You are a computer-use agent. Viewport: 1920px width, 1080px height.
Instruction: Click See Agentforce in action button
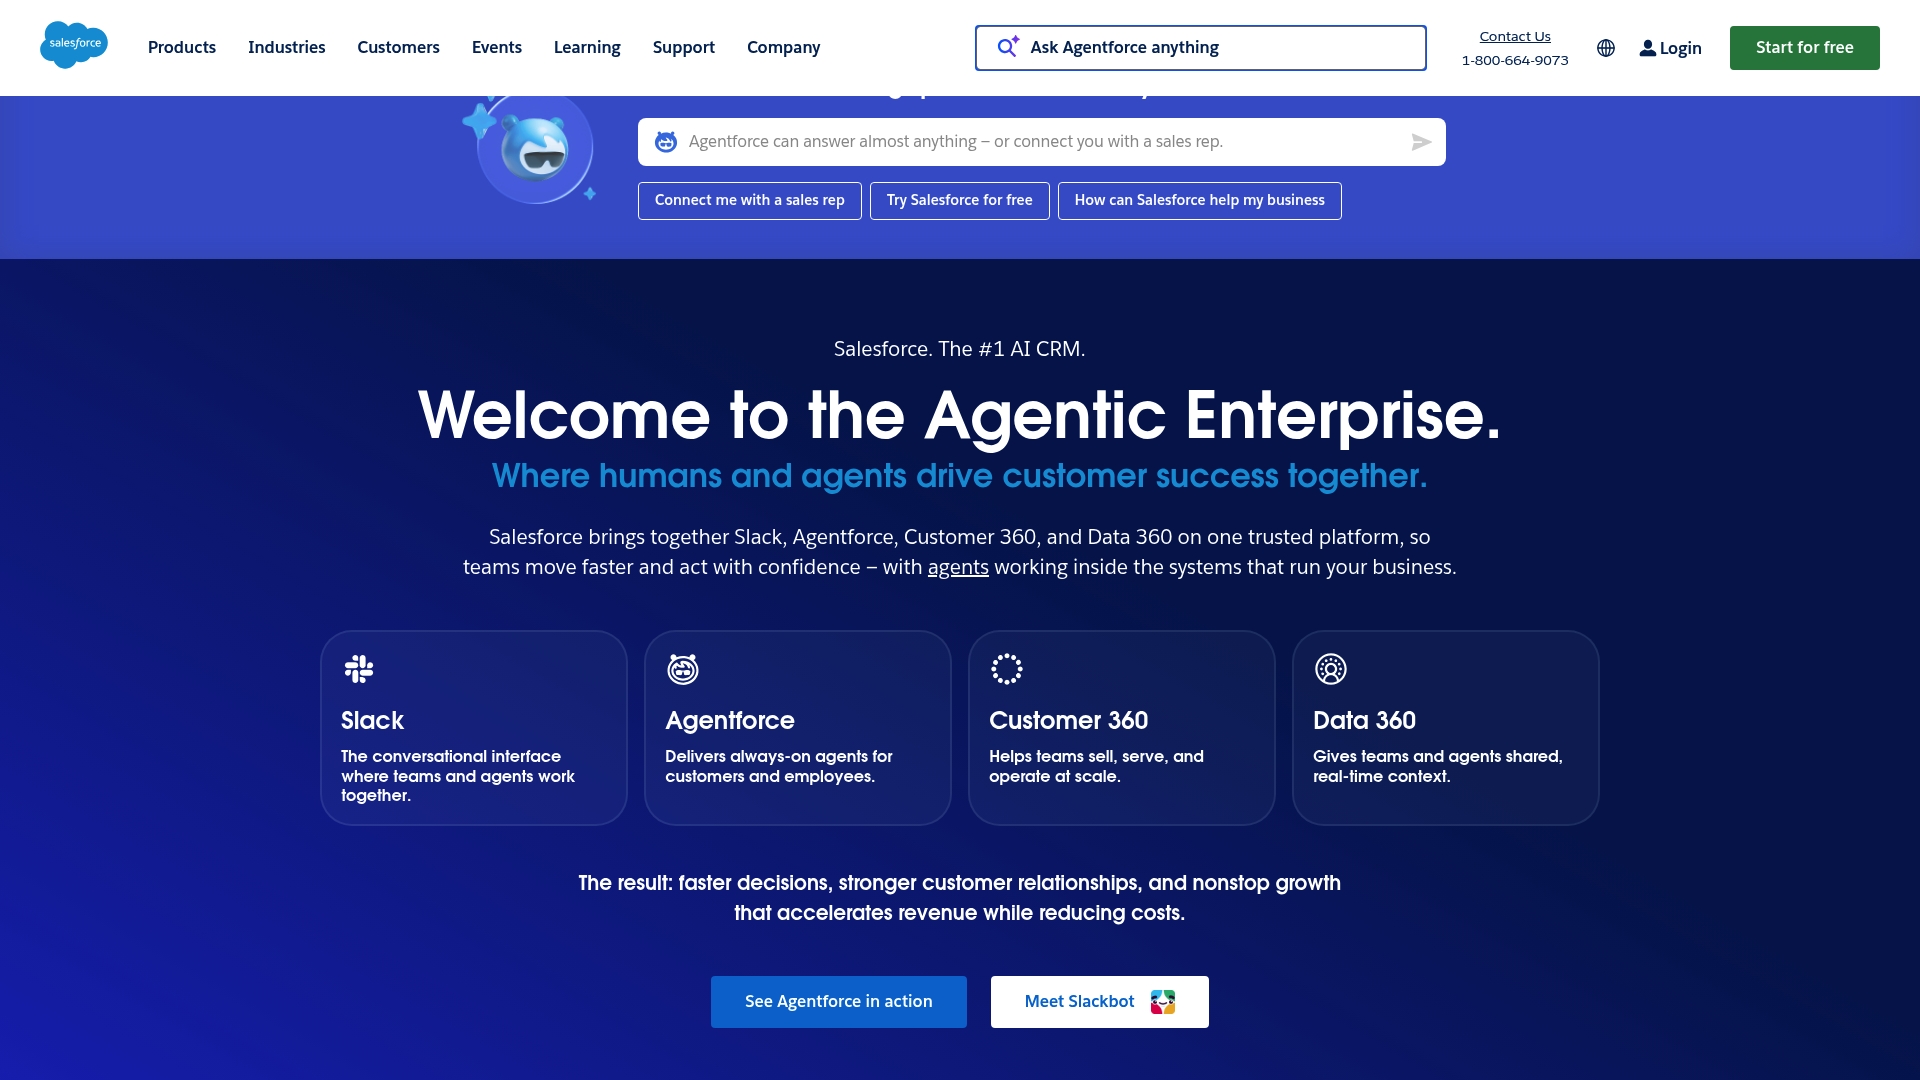coord(839,1002)
